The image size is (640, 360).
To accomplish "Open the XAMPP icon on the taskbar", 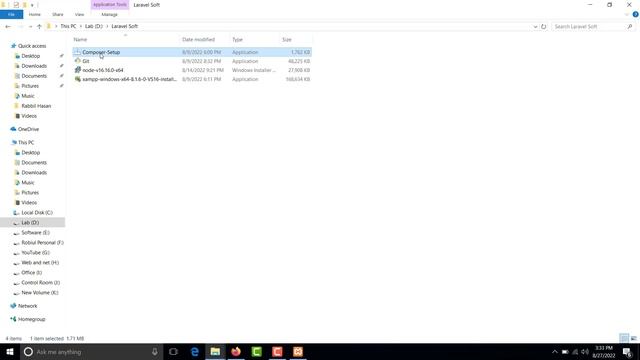I will click(x=298, y=351).
